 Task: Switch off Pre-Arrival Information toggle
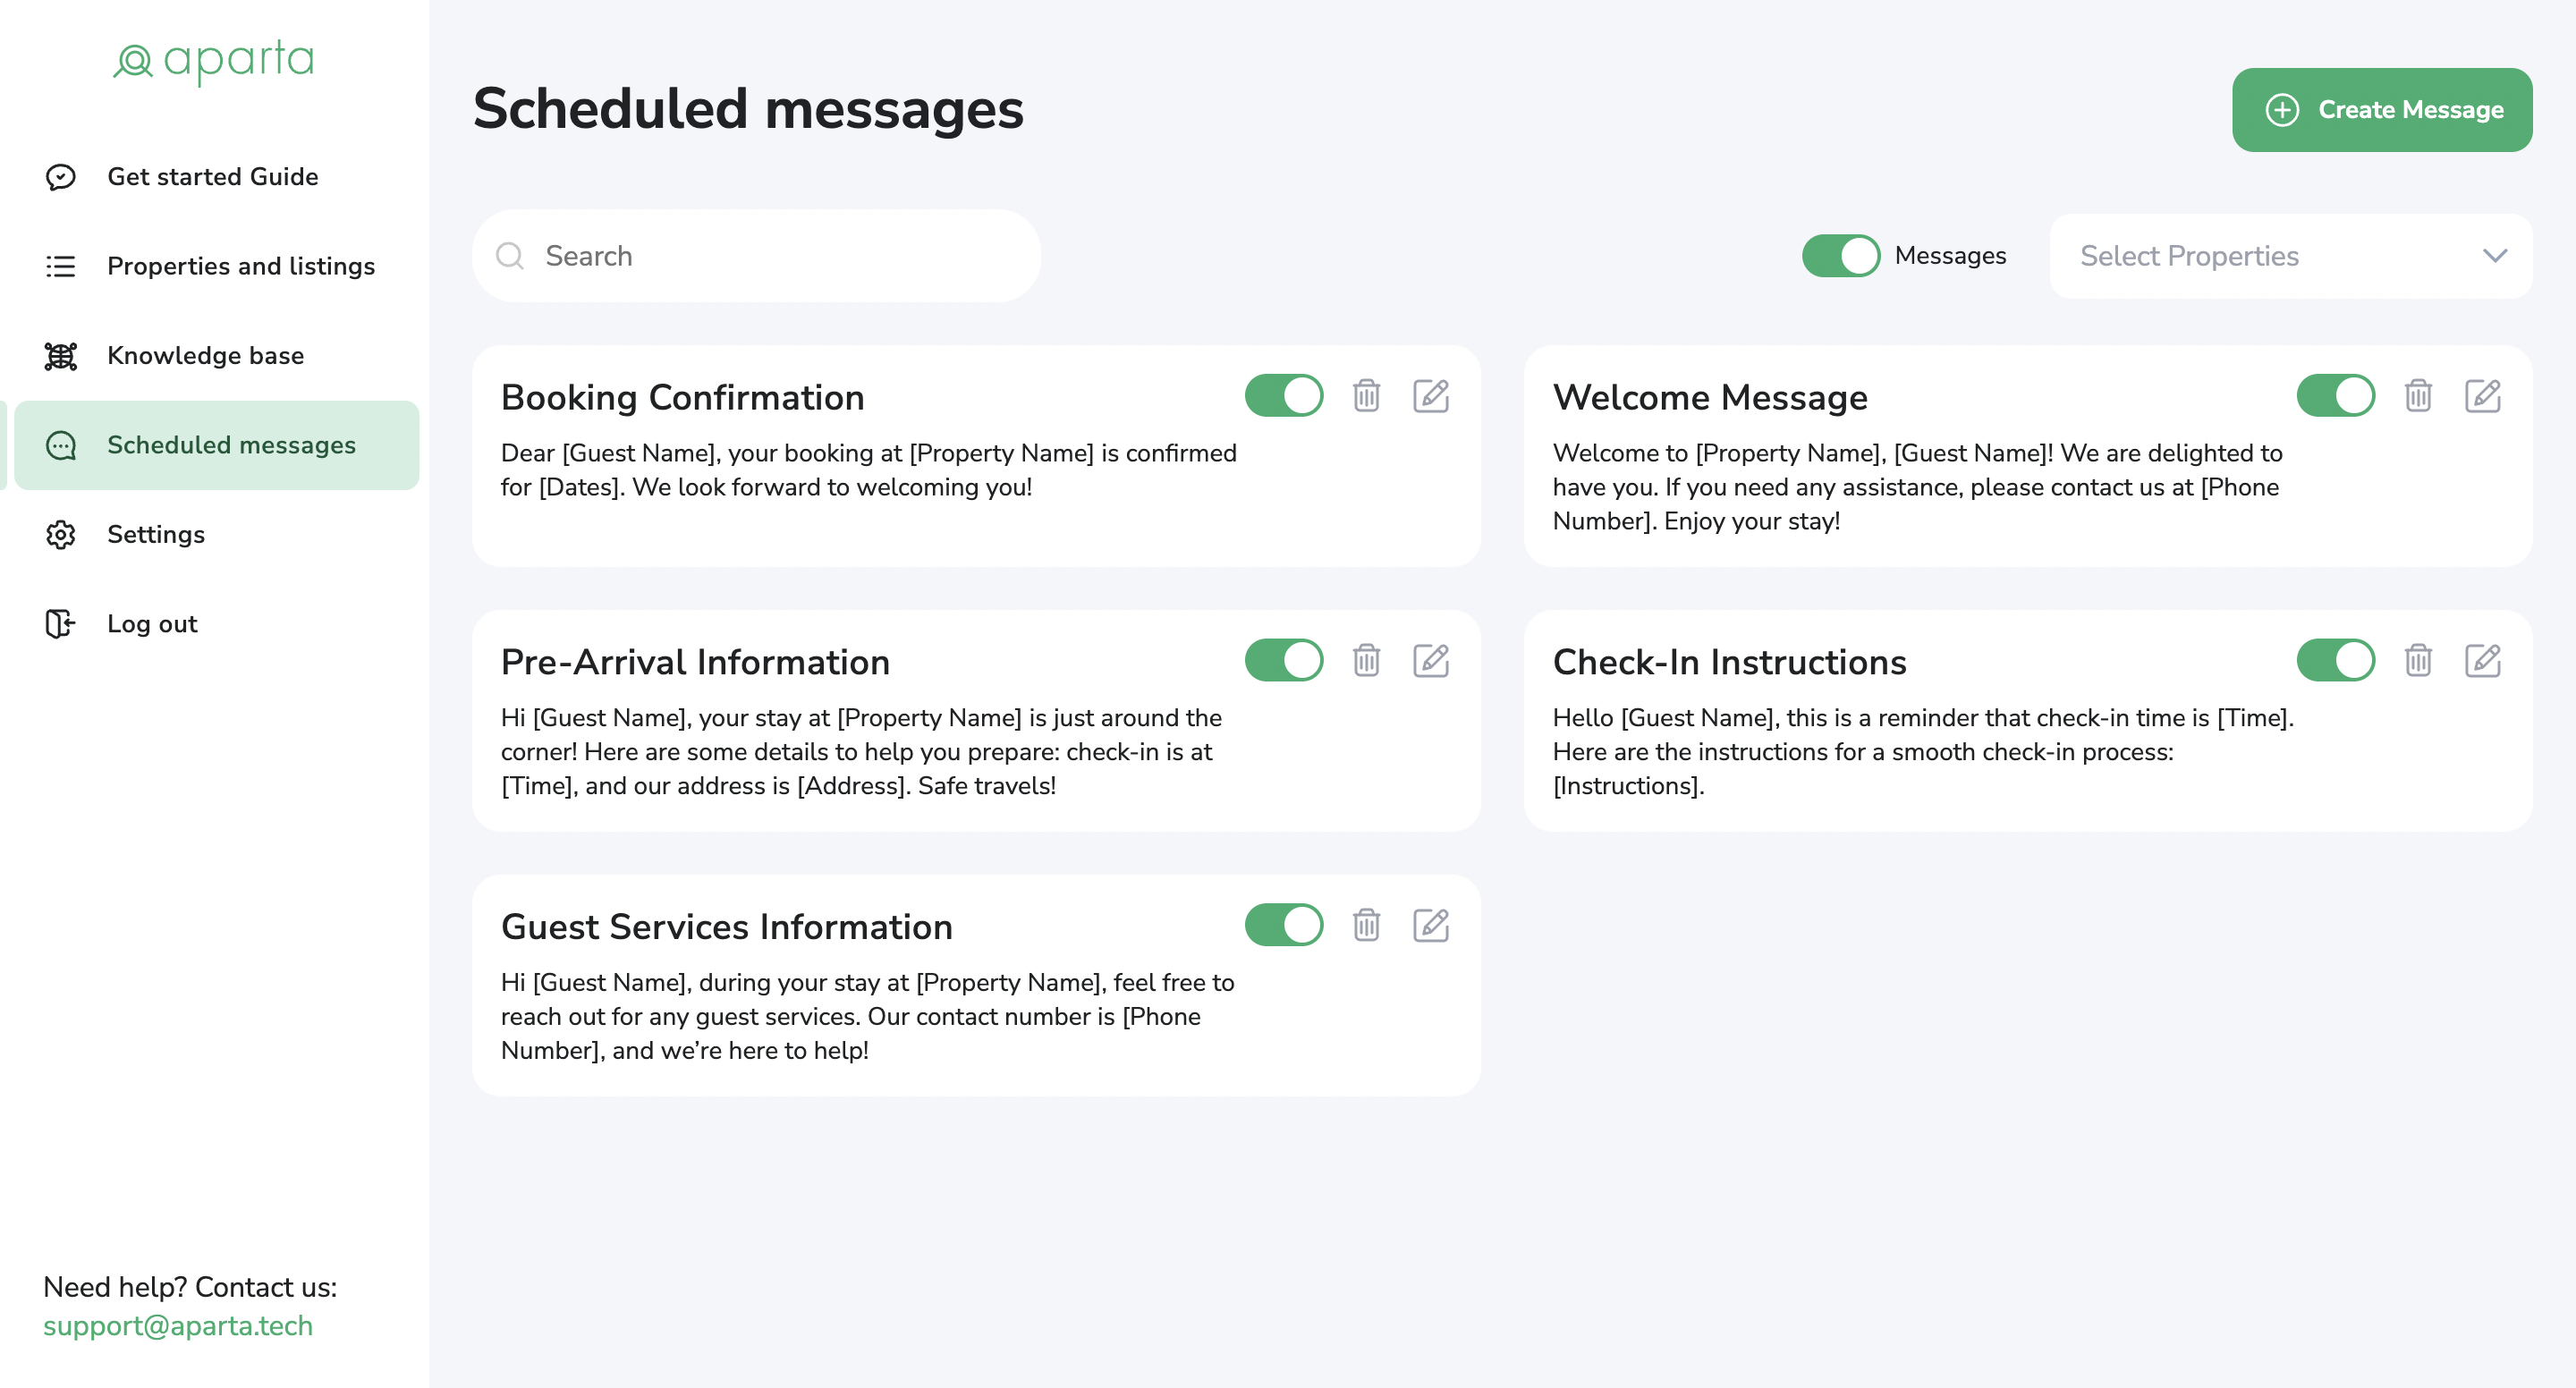click(x=1283, y=661)
